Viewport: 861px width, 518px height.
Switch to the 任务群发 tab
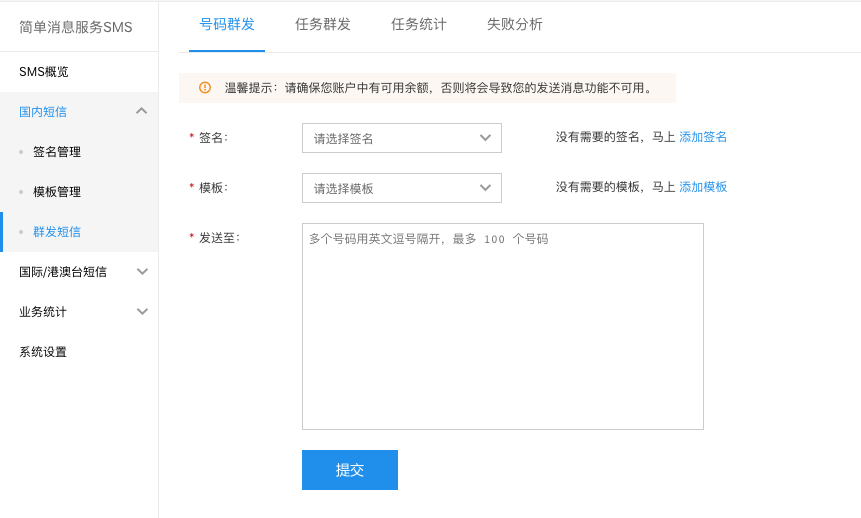click(323, 24)
